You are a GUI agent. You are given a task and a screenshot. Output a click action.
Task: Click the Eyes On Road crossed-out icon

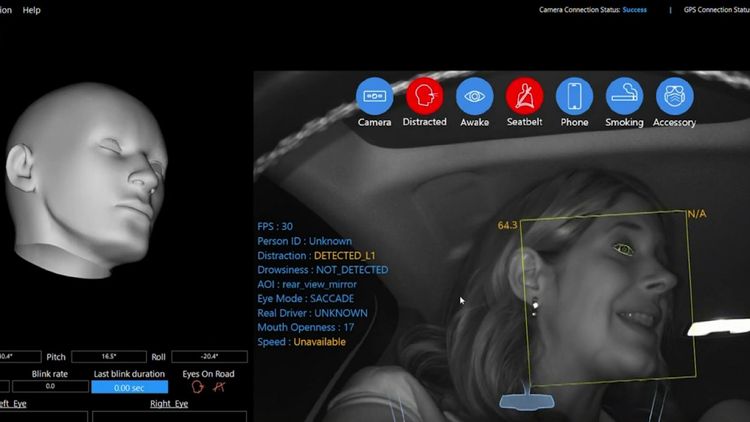(218, 387)
